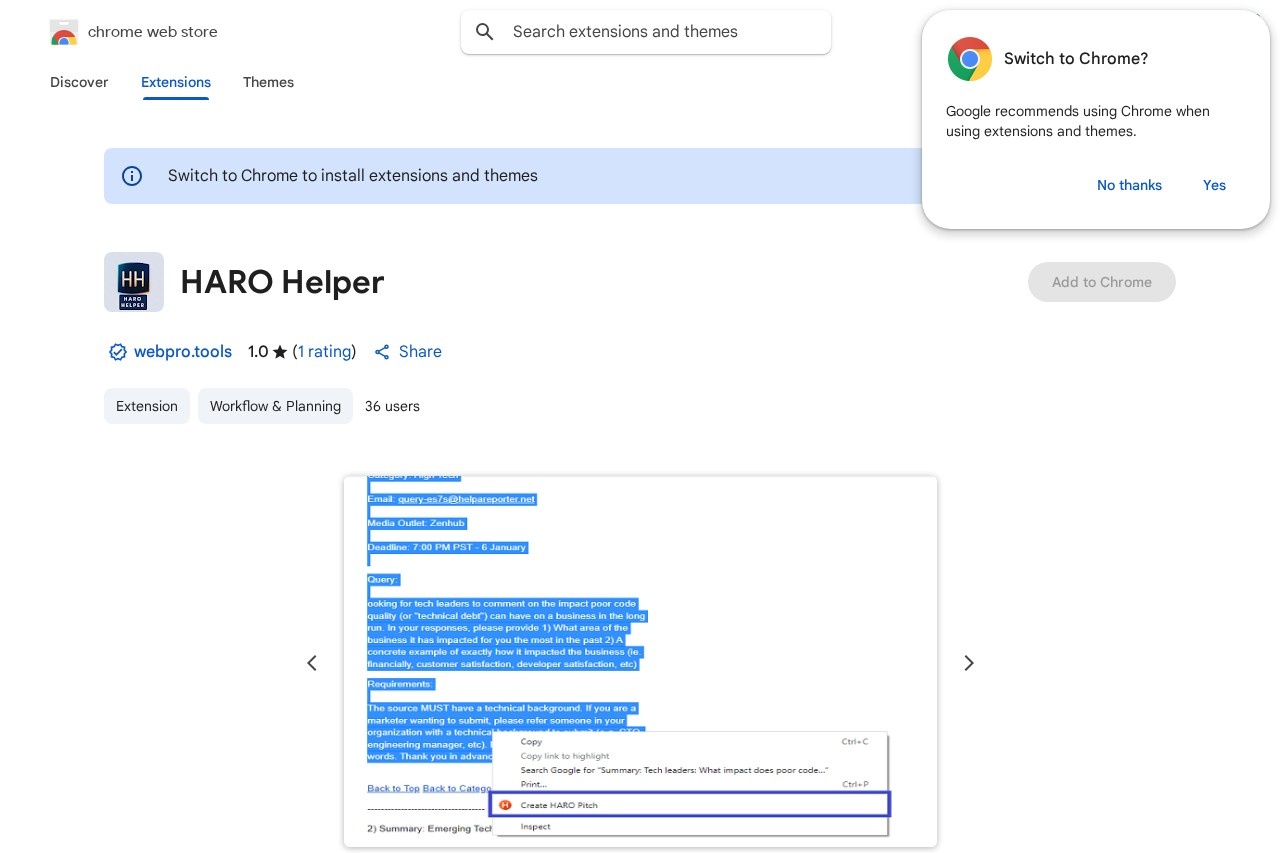Screen dimensions: 1280x853
Task: Click the Chrome logo in popup
Action: click(x=969, y=59)
